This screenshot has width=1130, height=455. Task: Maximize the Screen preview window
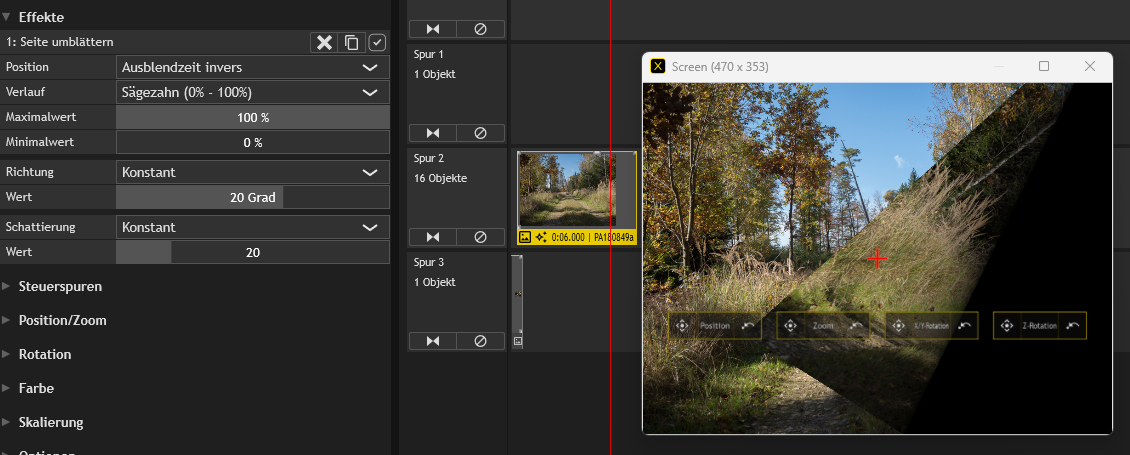tap(1044, 66)
